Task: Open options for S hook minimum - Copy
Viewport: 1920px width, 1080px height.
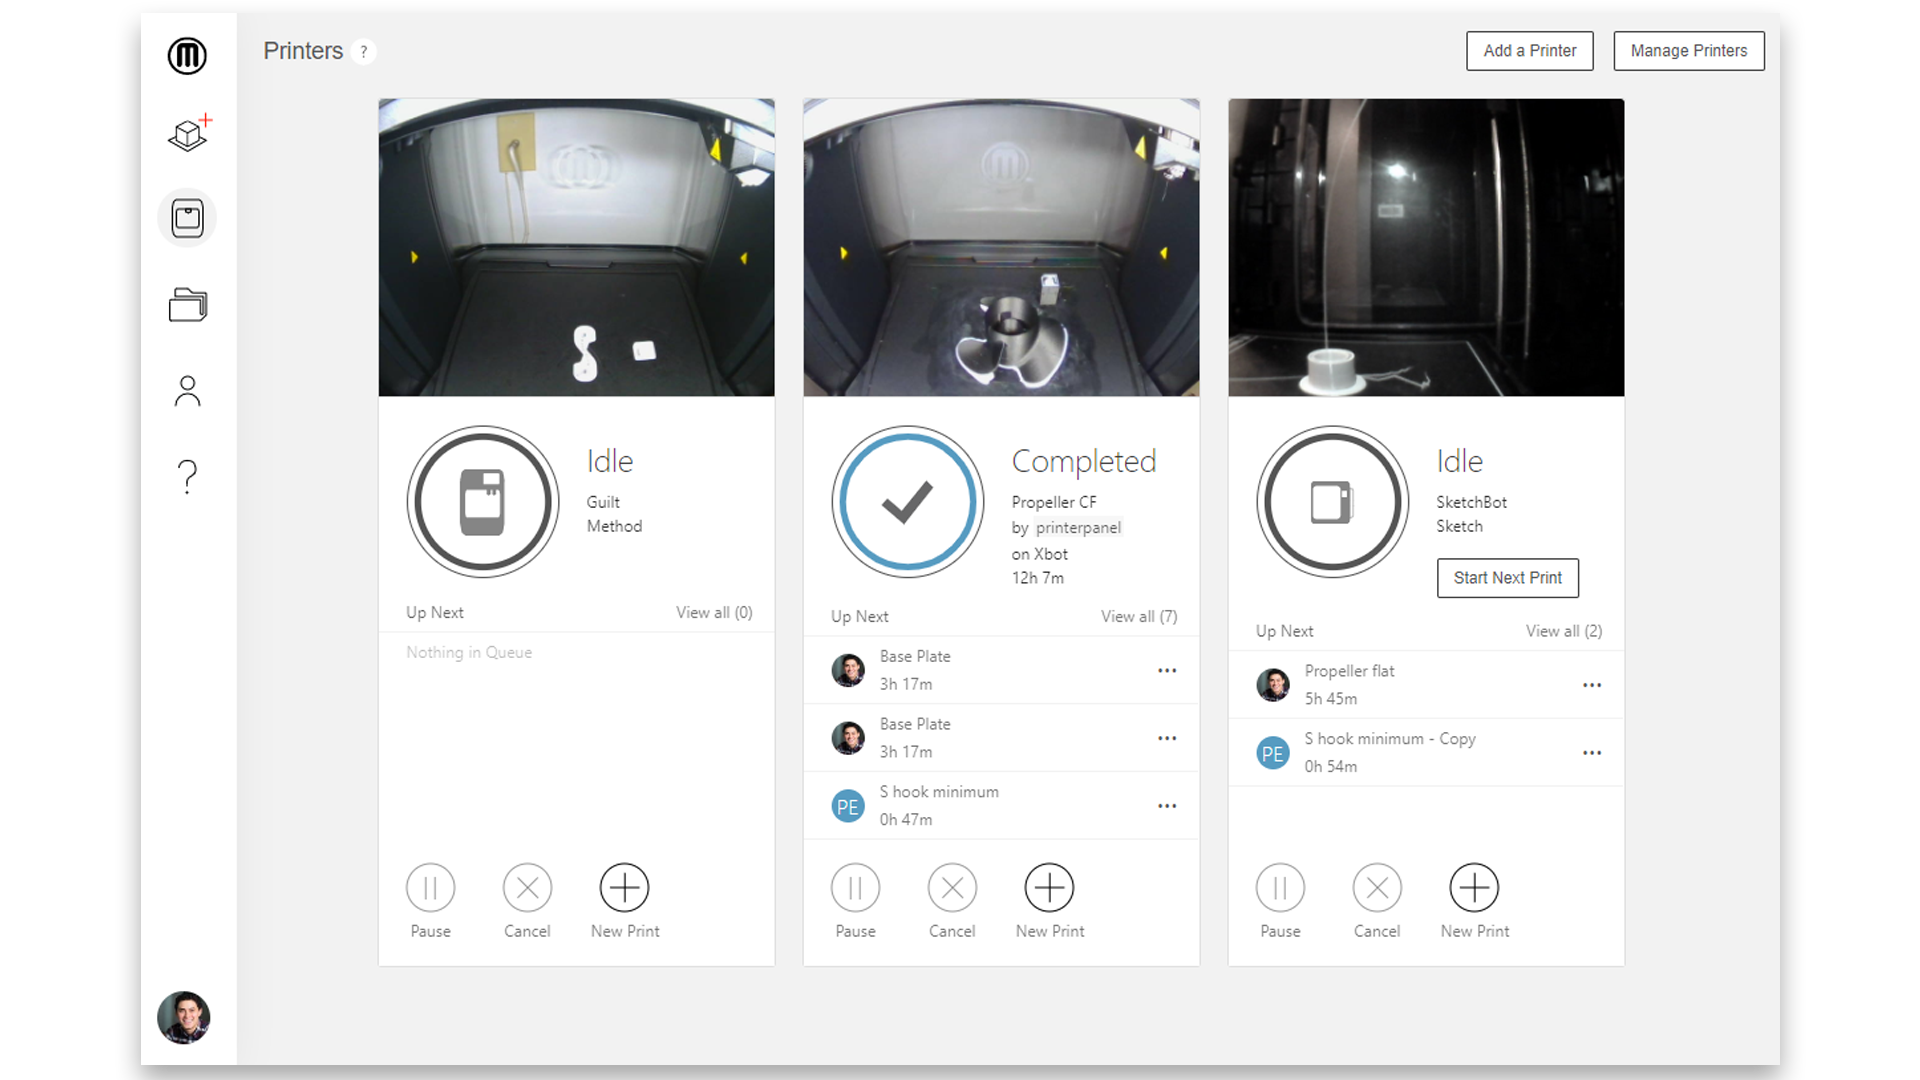Action: (x=1592, y=753)
